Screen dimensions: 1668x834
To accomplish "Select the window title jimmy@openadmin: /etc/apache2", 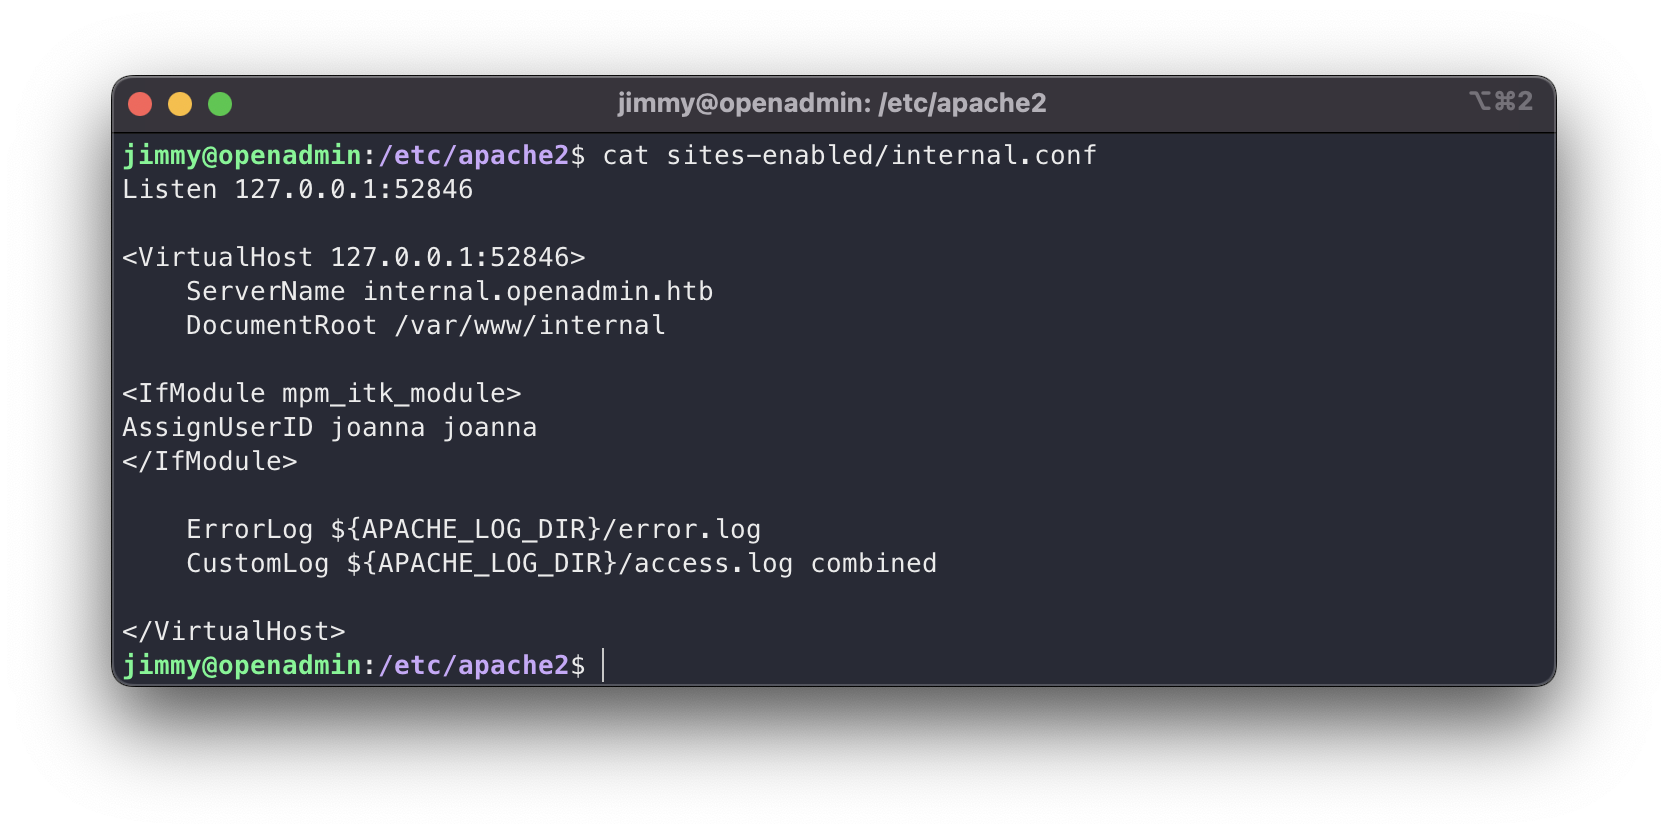I will [x=830, y=103].
